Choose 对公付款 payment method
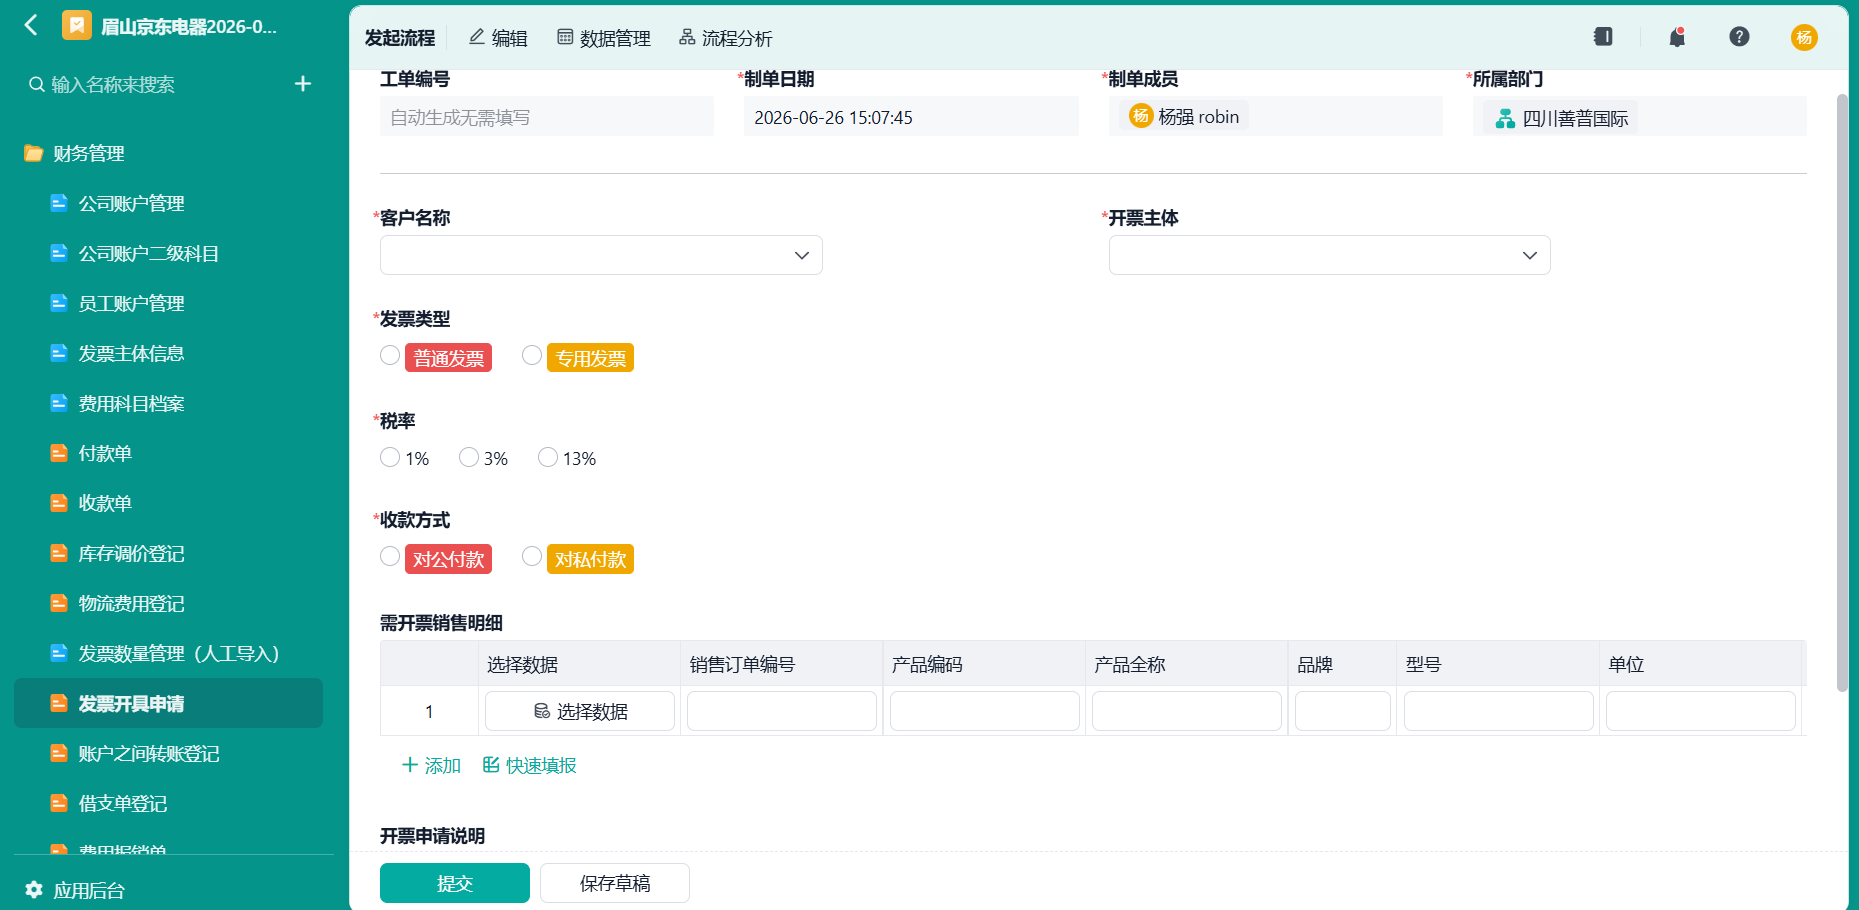The height and width of the screenshot is (910, 1859). [390, 557]
